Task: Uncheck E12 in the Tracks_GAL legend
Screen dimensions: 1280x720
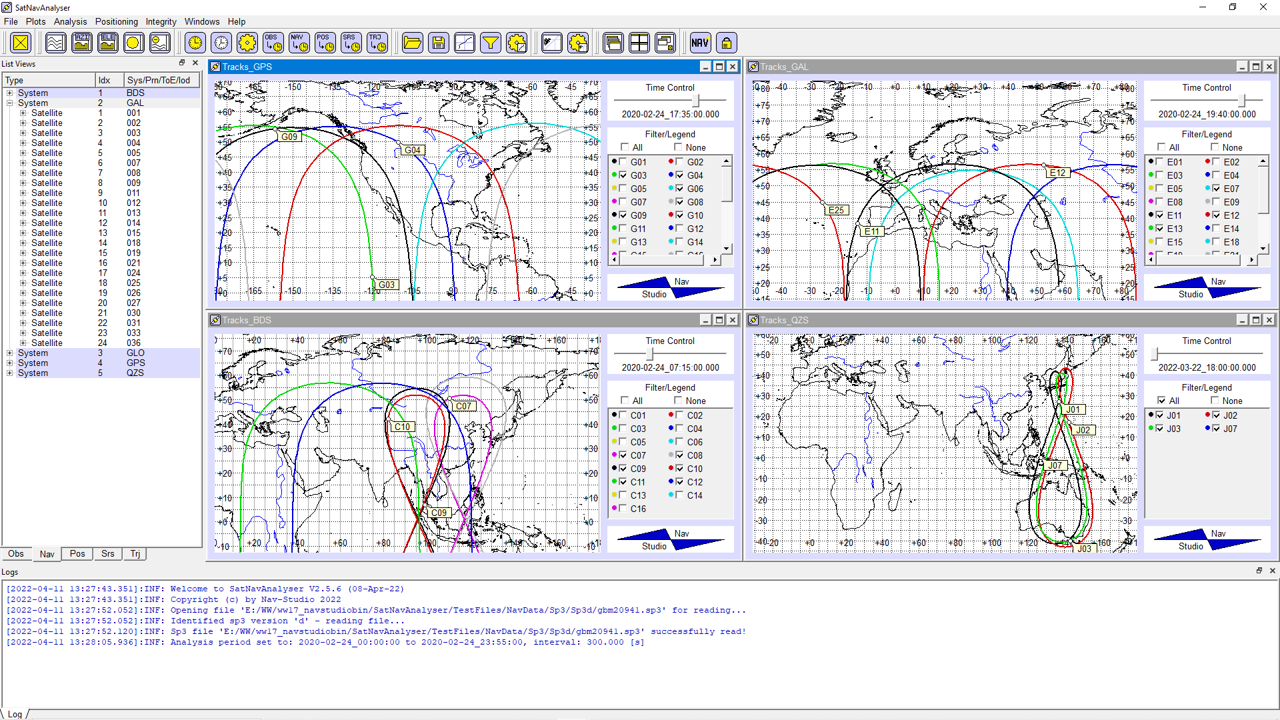Action: [x=1216, y=216]
